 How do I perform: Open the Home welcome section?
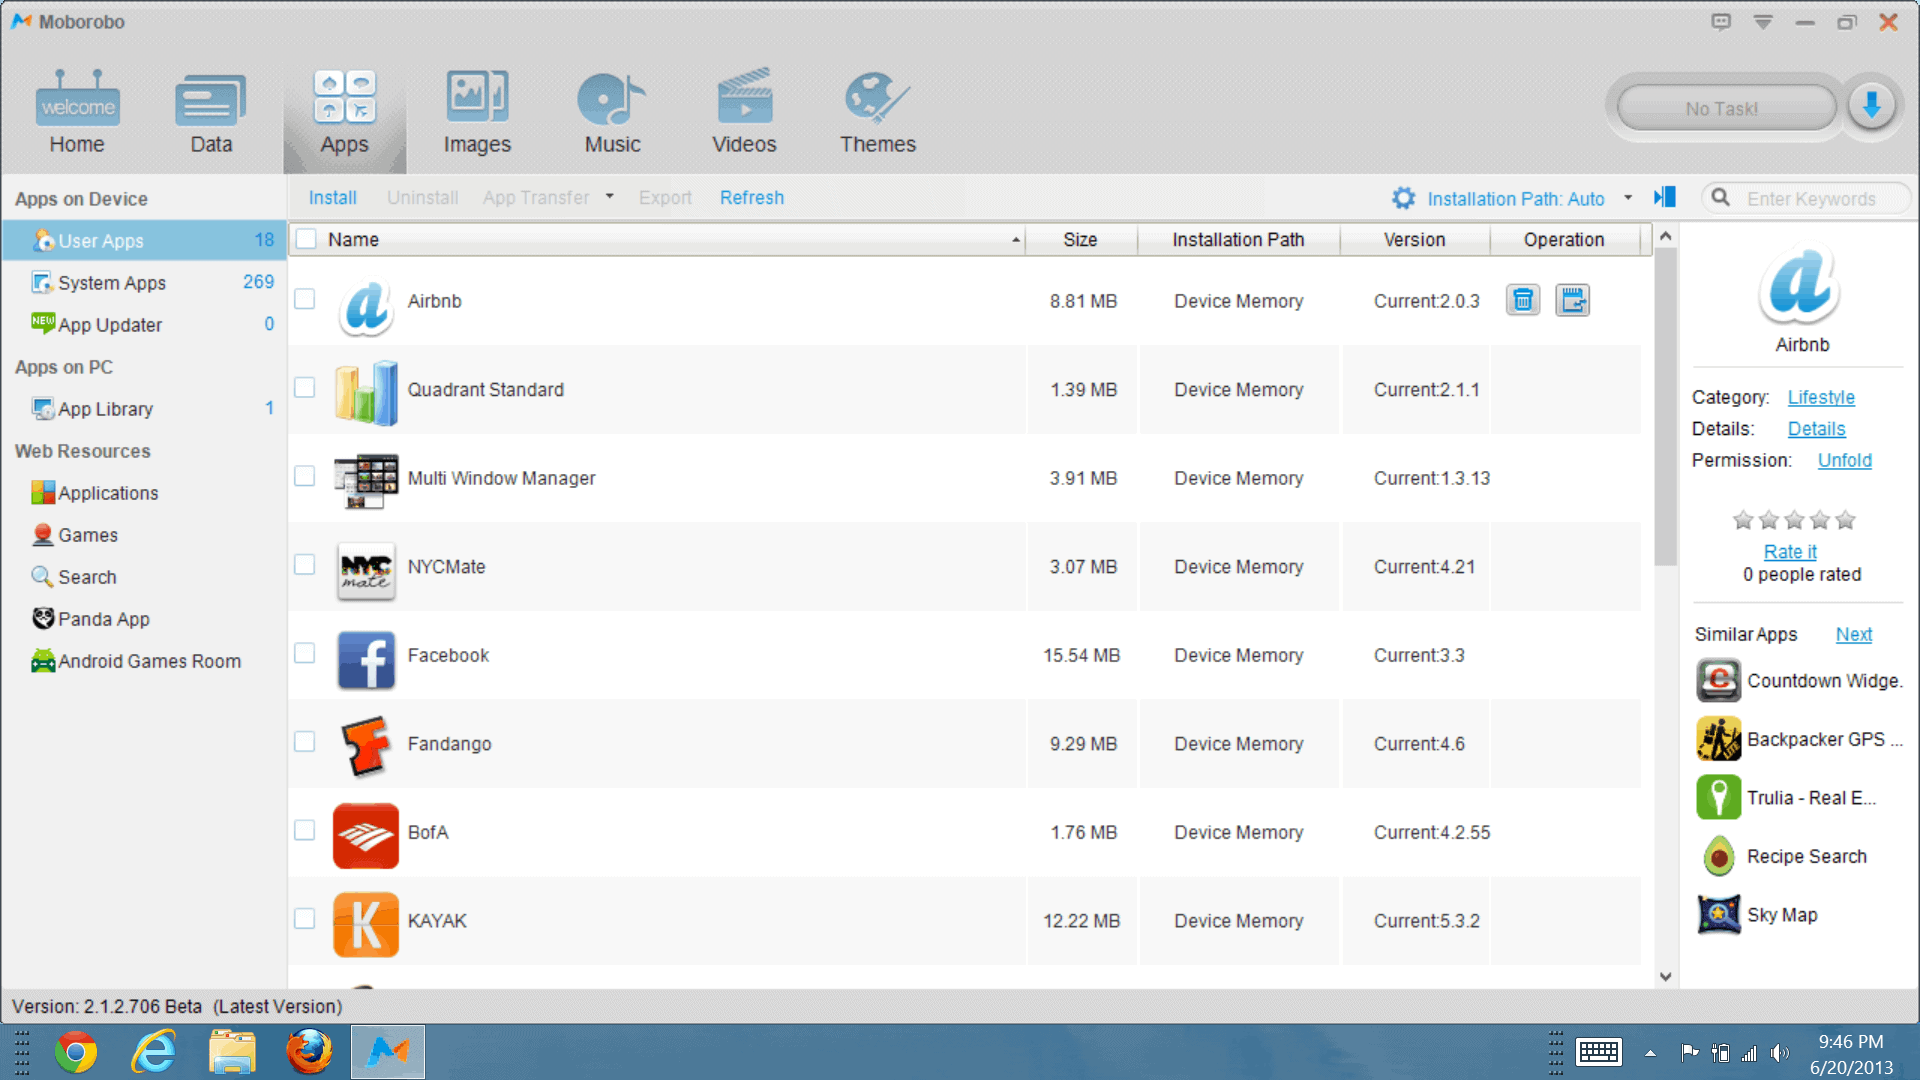coord(77,111)
